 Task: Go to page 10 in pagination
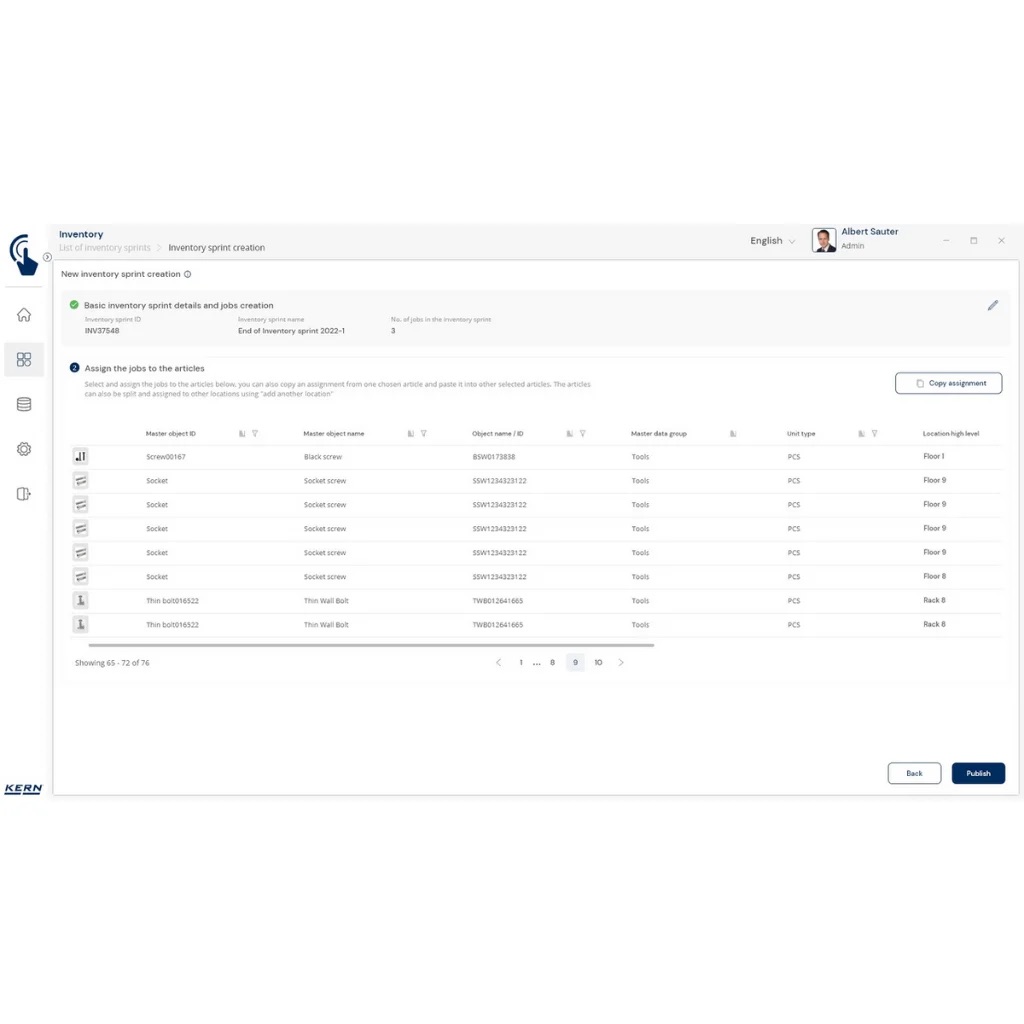[598, 663]
